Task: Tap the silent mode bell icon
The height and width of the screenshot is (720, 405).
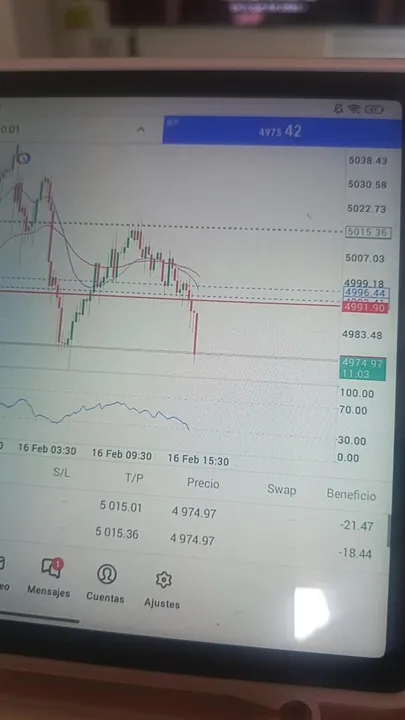Action: tap(338, 108)
